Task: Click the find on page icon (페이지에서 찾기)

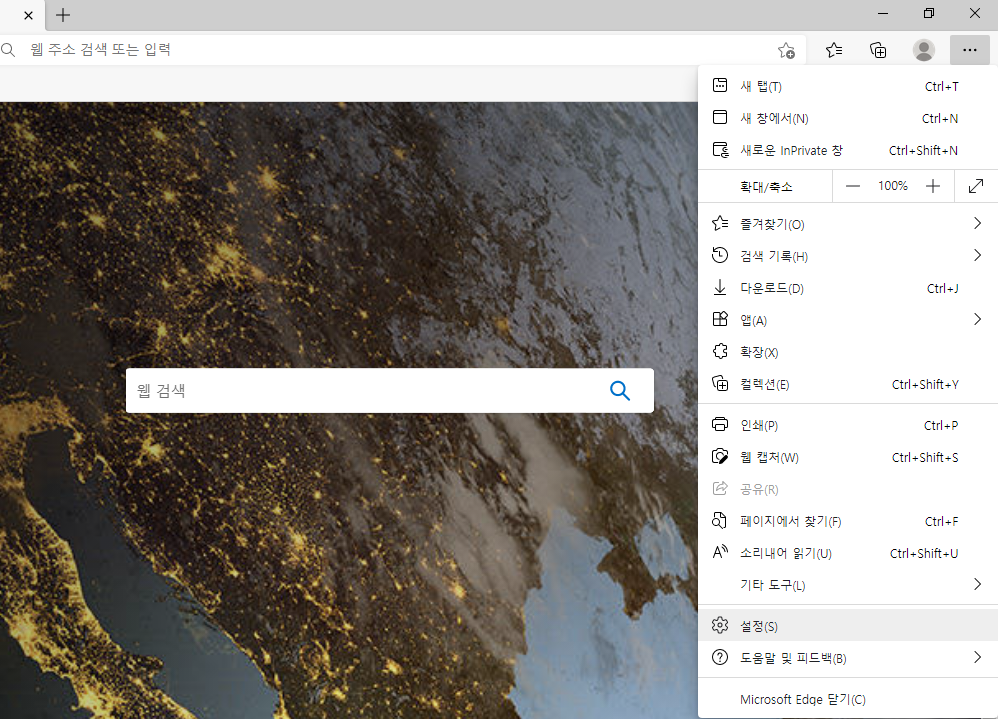Action: tap(719, 520)
